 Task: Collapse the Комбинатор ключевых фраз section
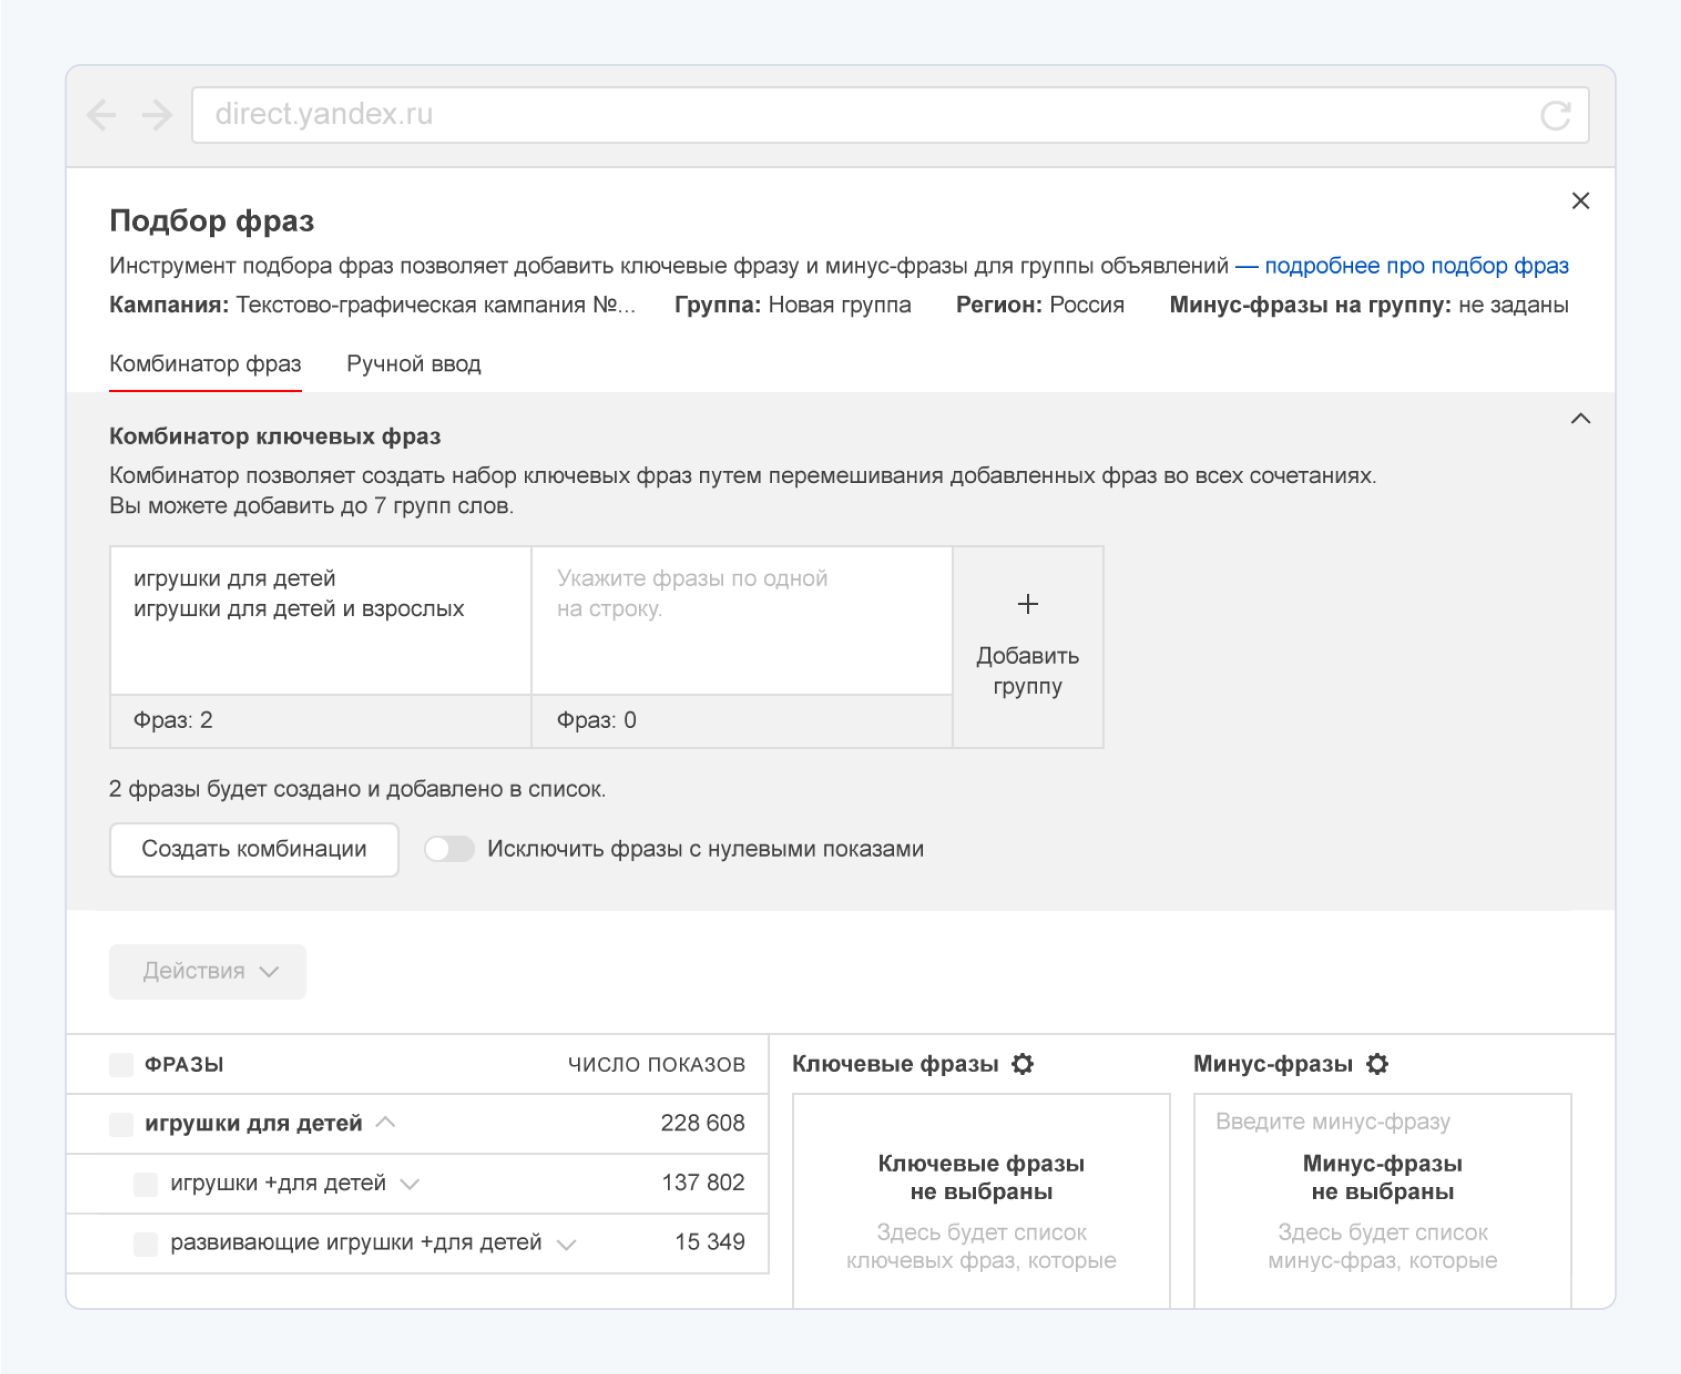[x=1580, y=419]
